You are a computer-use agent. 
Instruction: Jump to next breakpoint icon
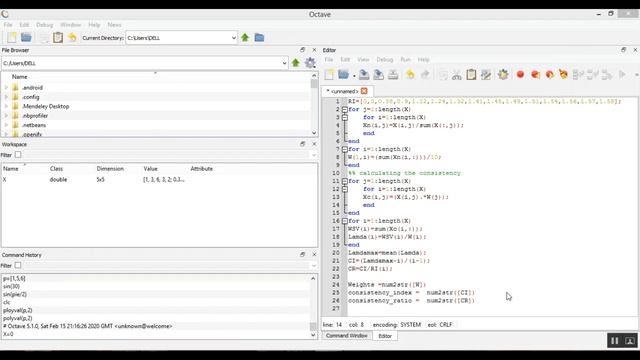(535, 74)
